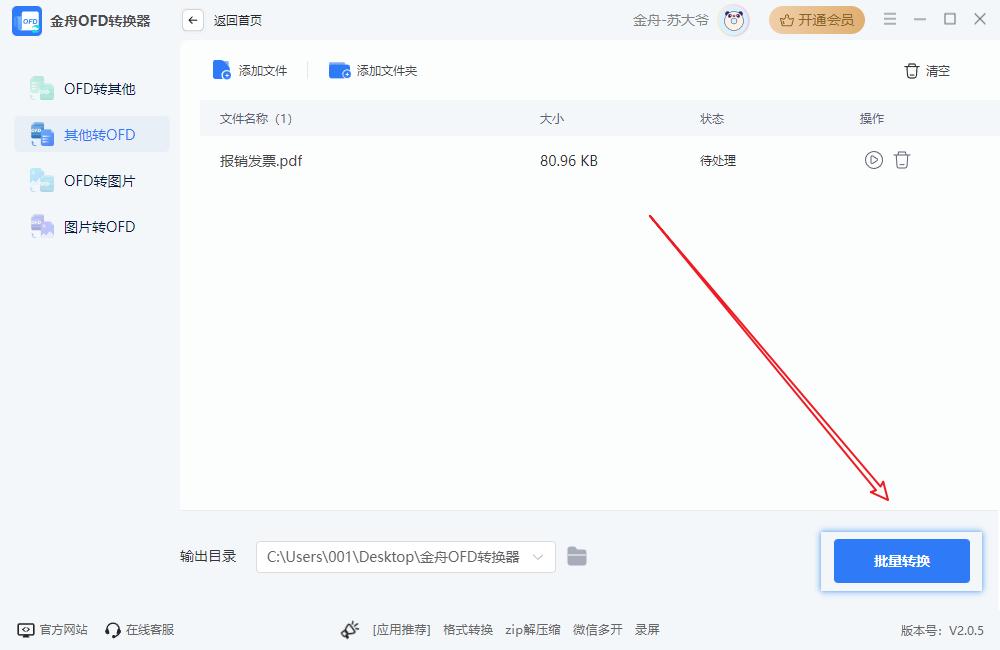Viewport: 1000px width, 650px height.
Task: Expand the 输出目录 path dropdown
Action: [539, 557]
